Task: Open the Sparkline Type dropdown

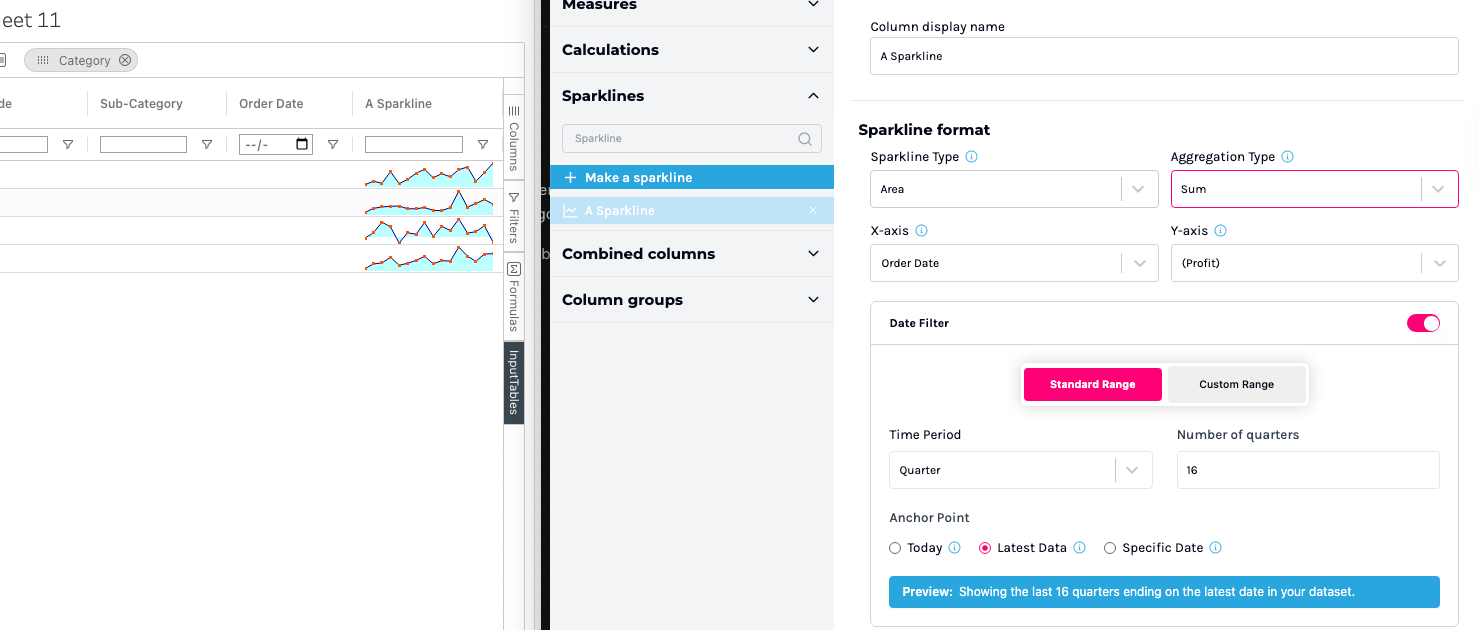Action: tap(1012, 189)
